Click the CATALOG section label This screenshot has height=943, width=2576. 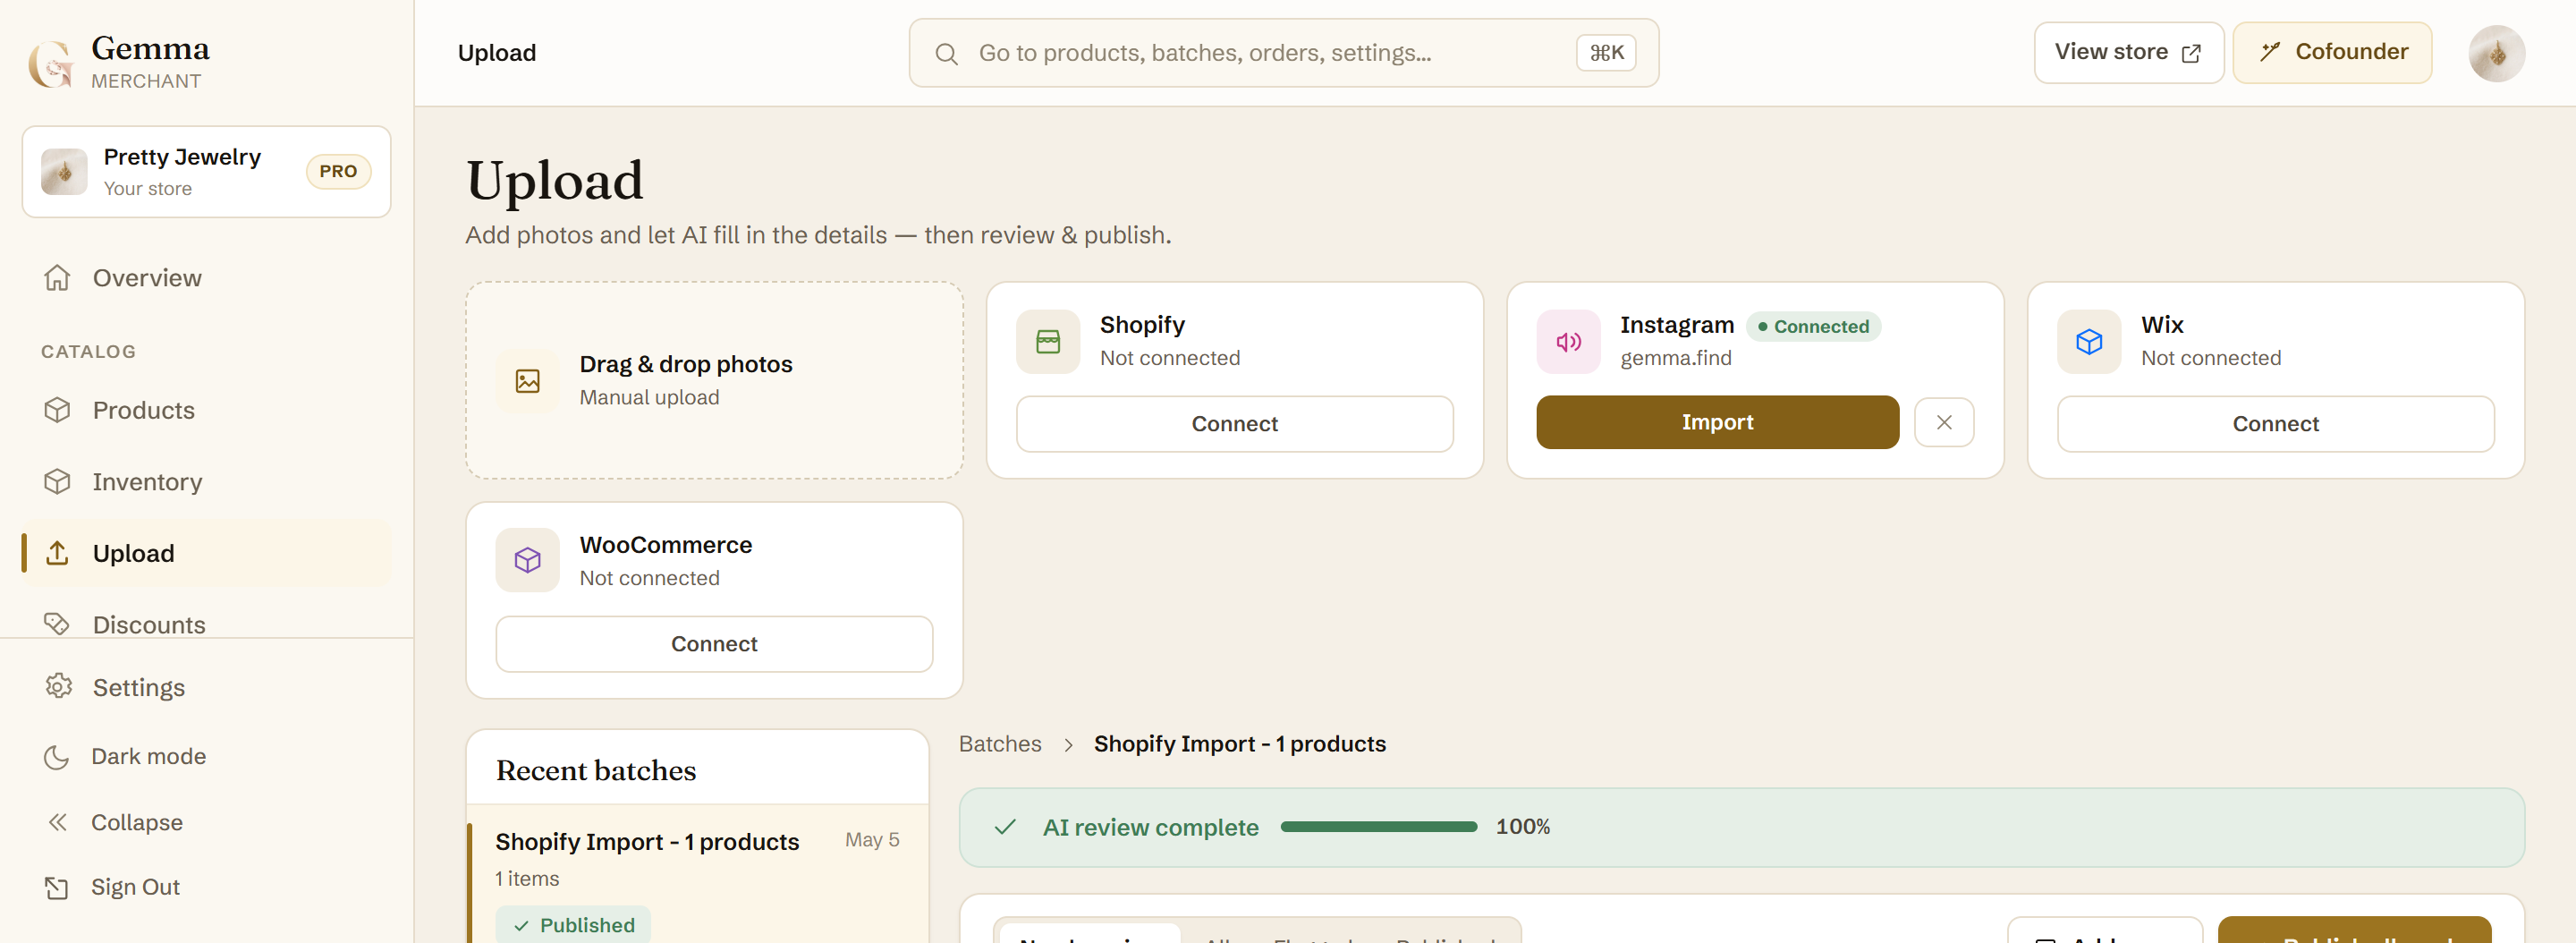tap(88, 352)
